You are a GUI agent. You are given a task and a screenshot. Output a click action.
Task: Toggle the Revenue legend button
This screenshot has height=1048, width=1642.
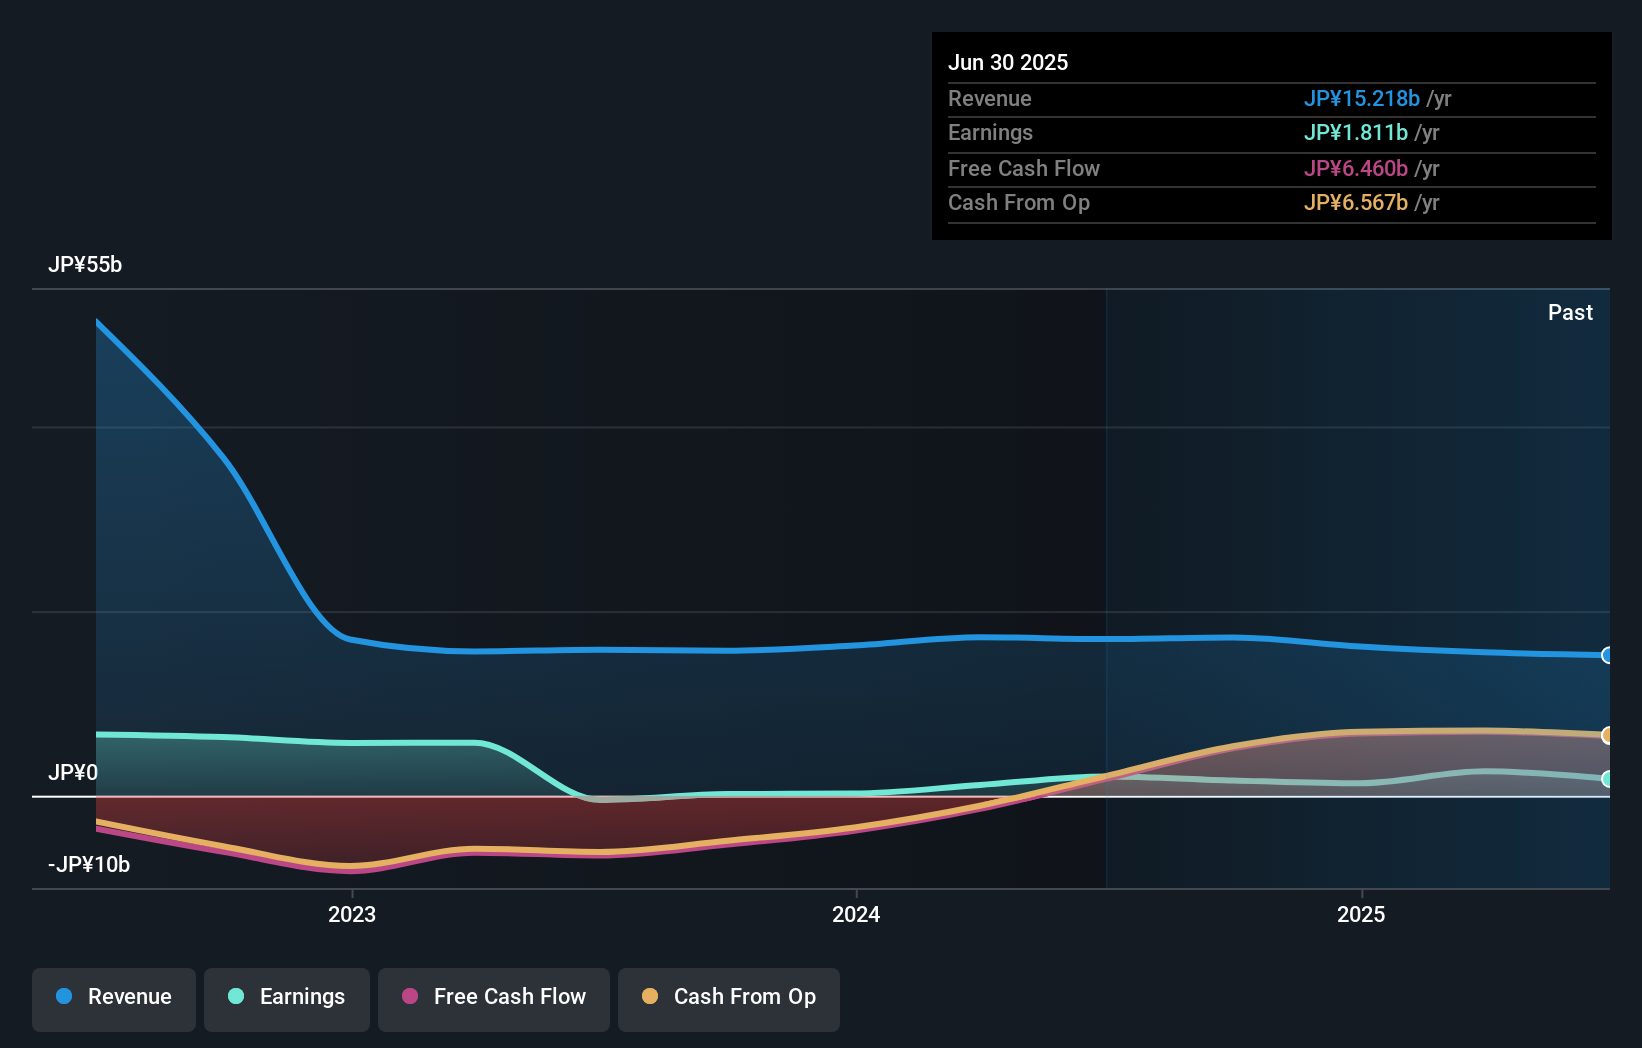coord(114,999)
